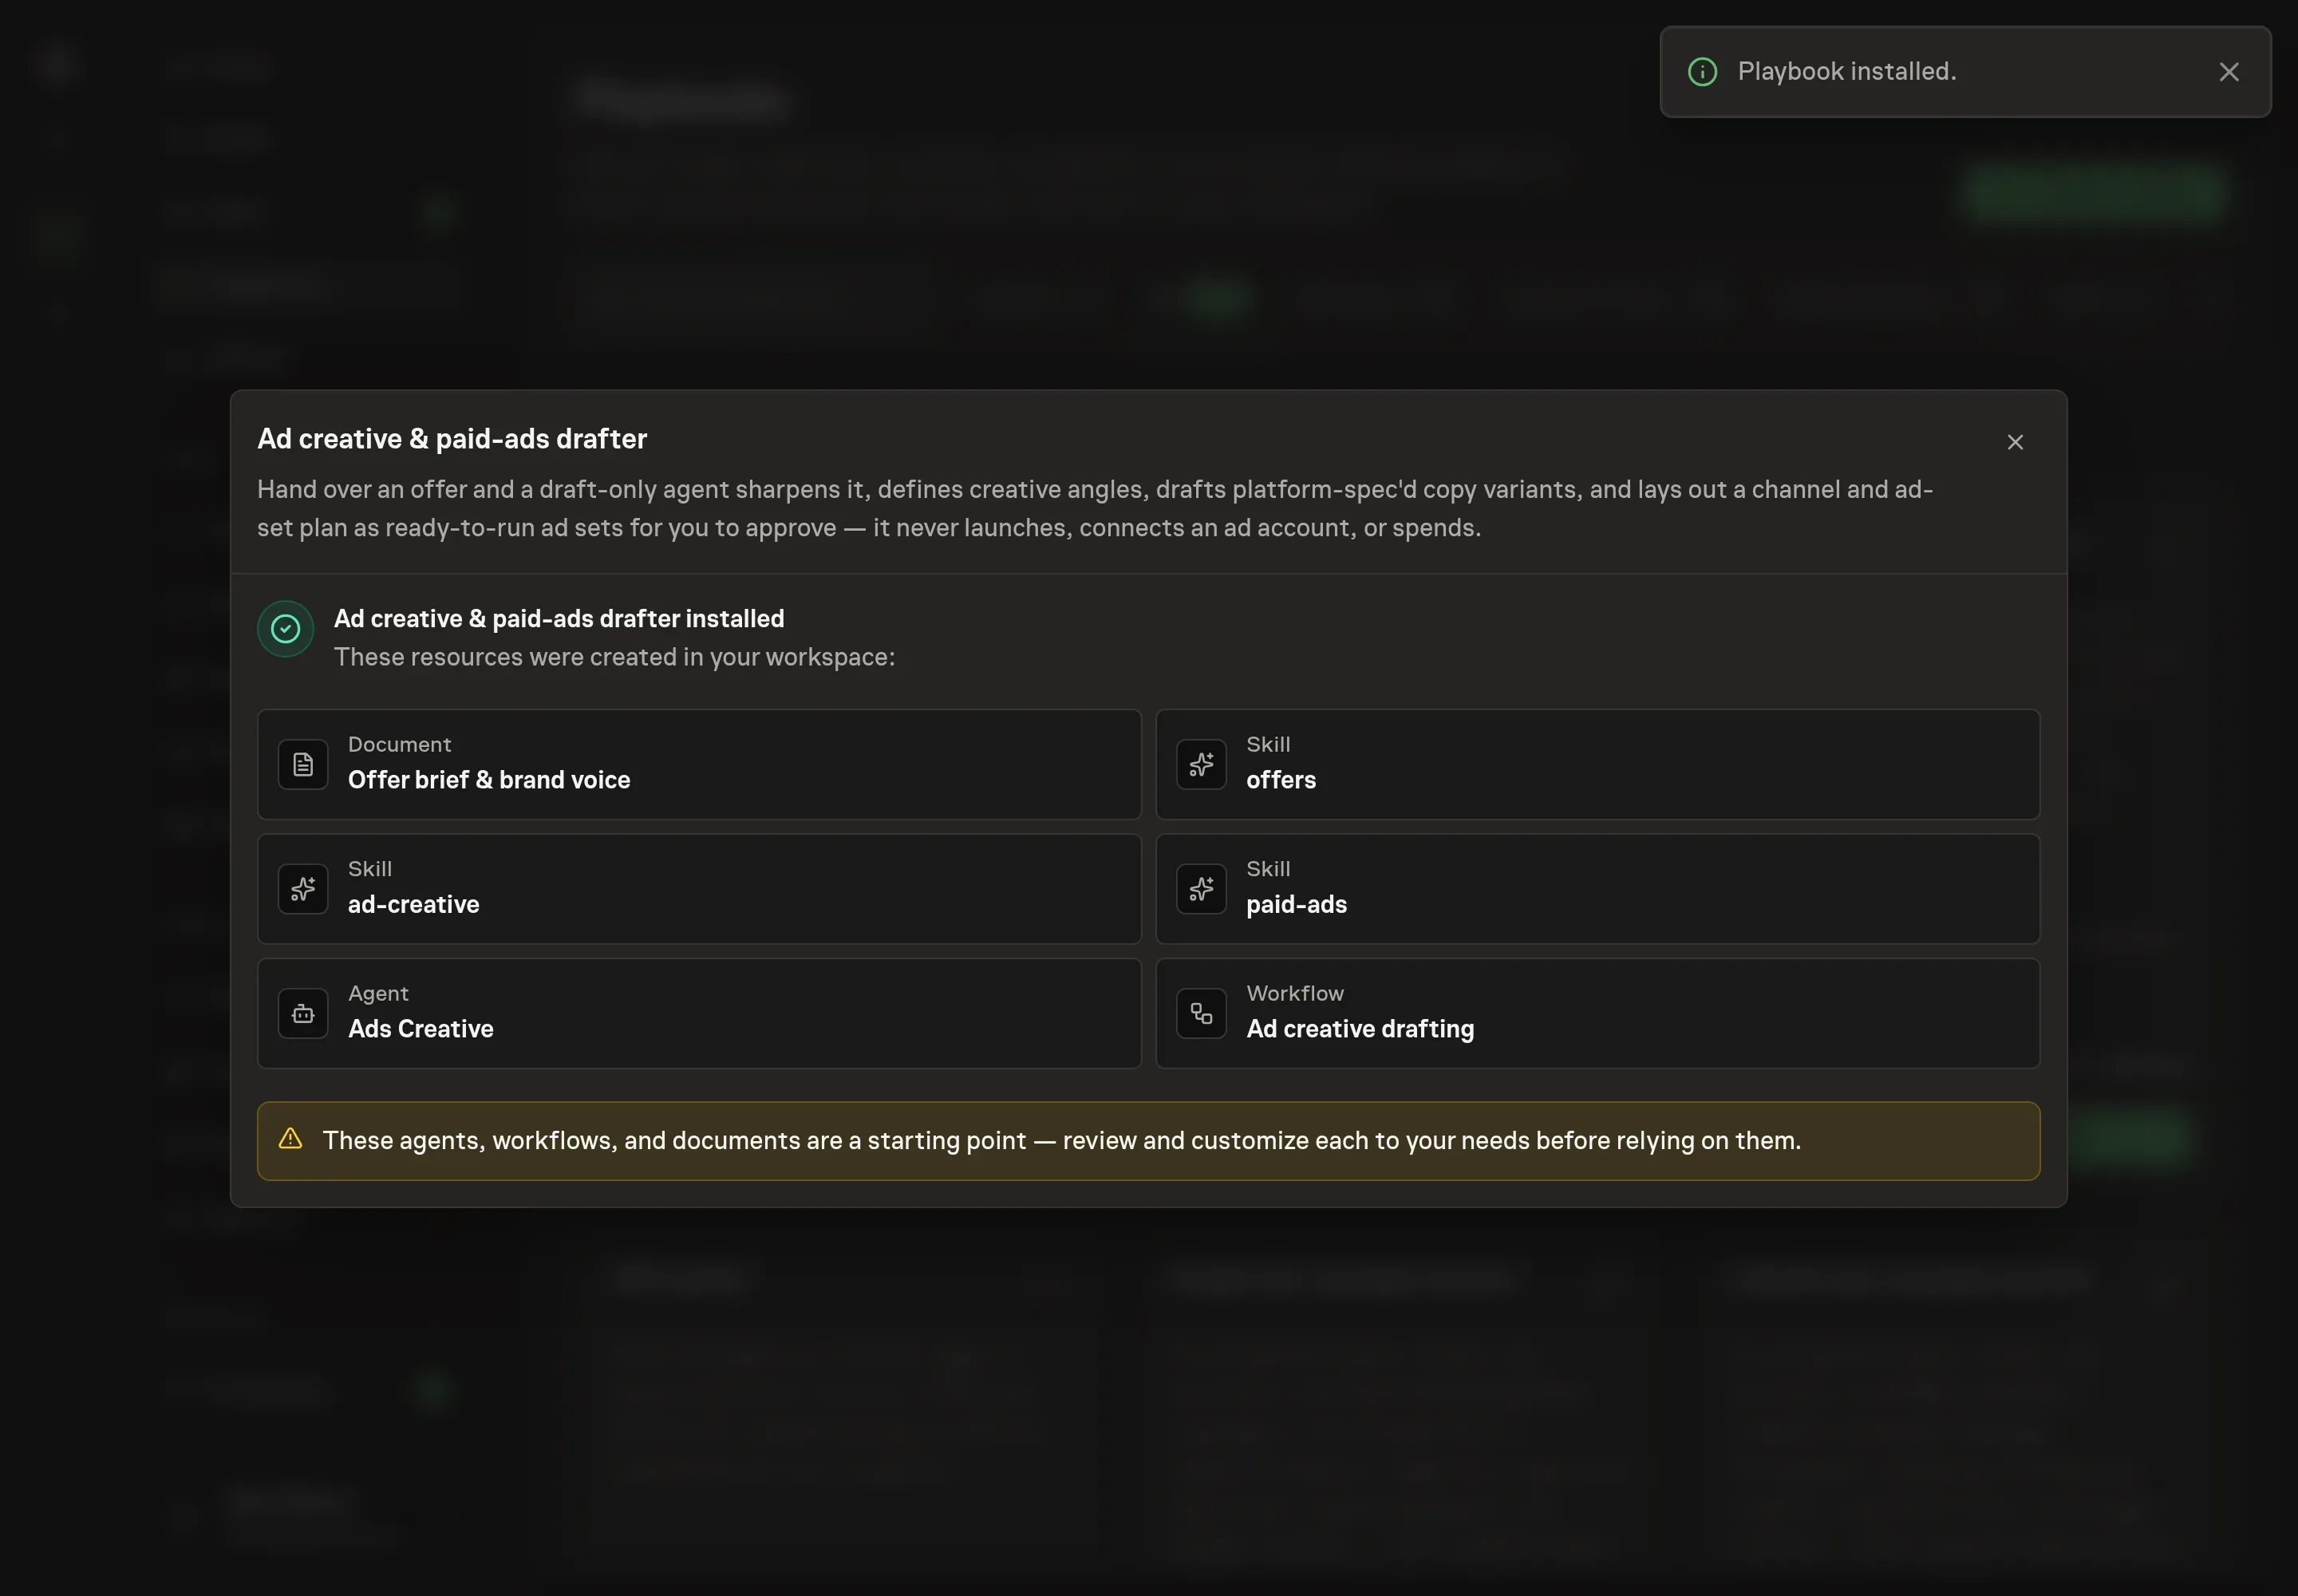The image size is (2298, 1596).
Task: Click the workflow icon for Ad creative drafting
Action: click(1201, 1014)
